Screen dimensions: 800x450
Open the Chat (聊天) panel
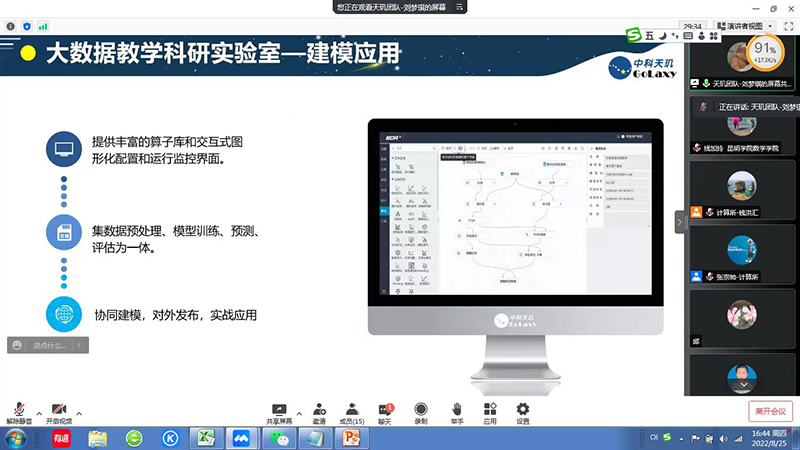click(x=385, y=411)
